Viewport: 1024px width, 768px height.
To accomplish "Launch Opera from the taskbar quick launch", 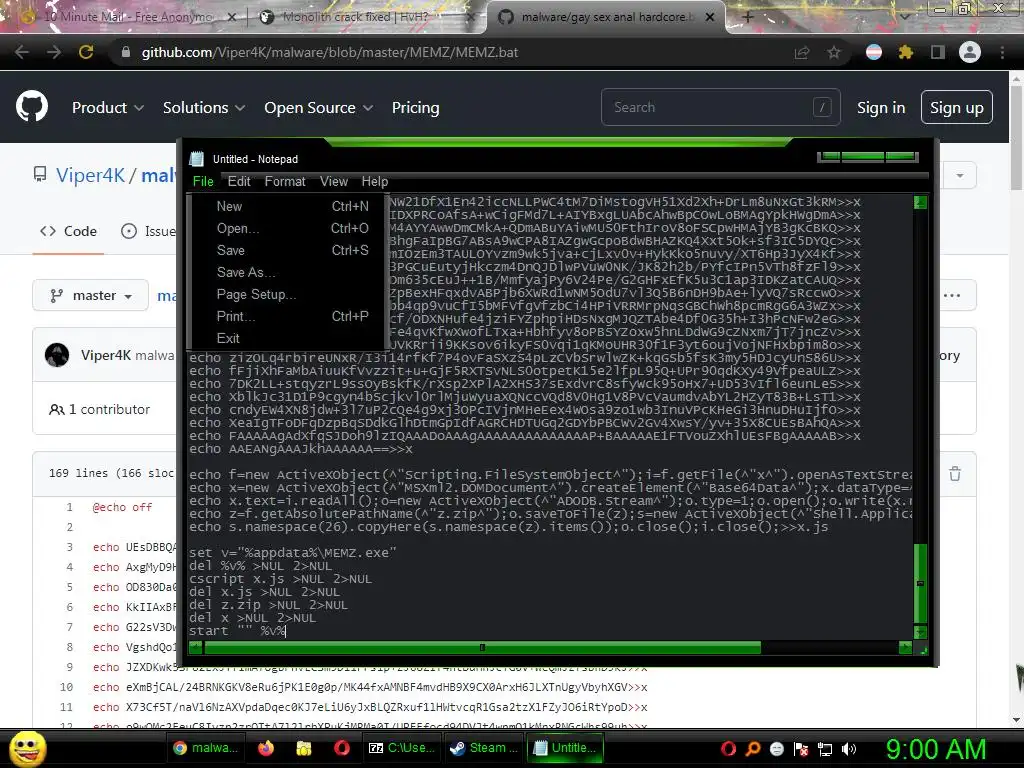I will coord(342,748).
